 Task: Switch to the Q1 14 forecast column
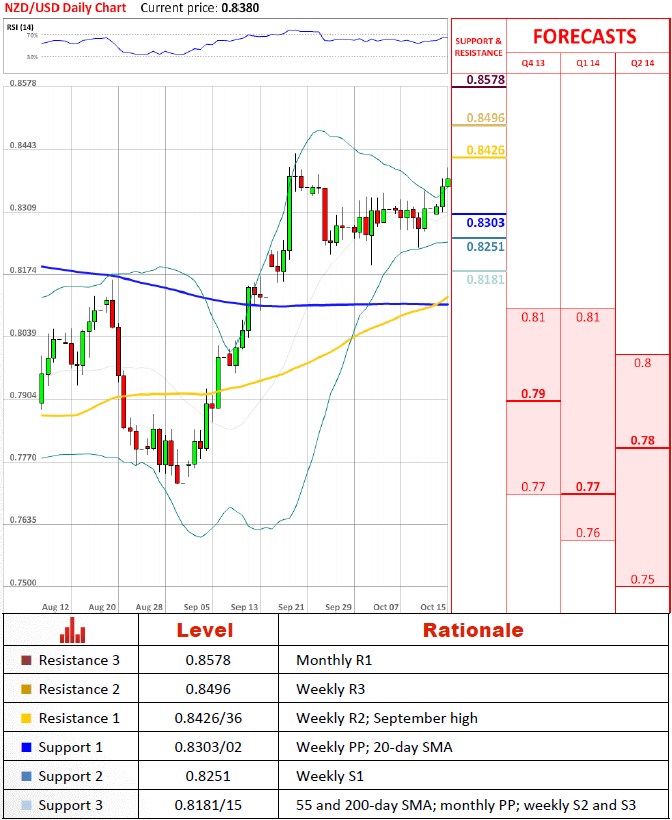coord(587,62)
